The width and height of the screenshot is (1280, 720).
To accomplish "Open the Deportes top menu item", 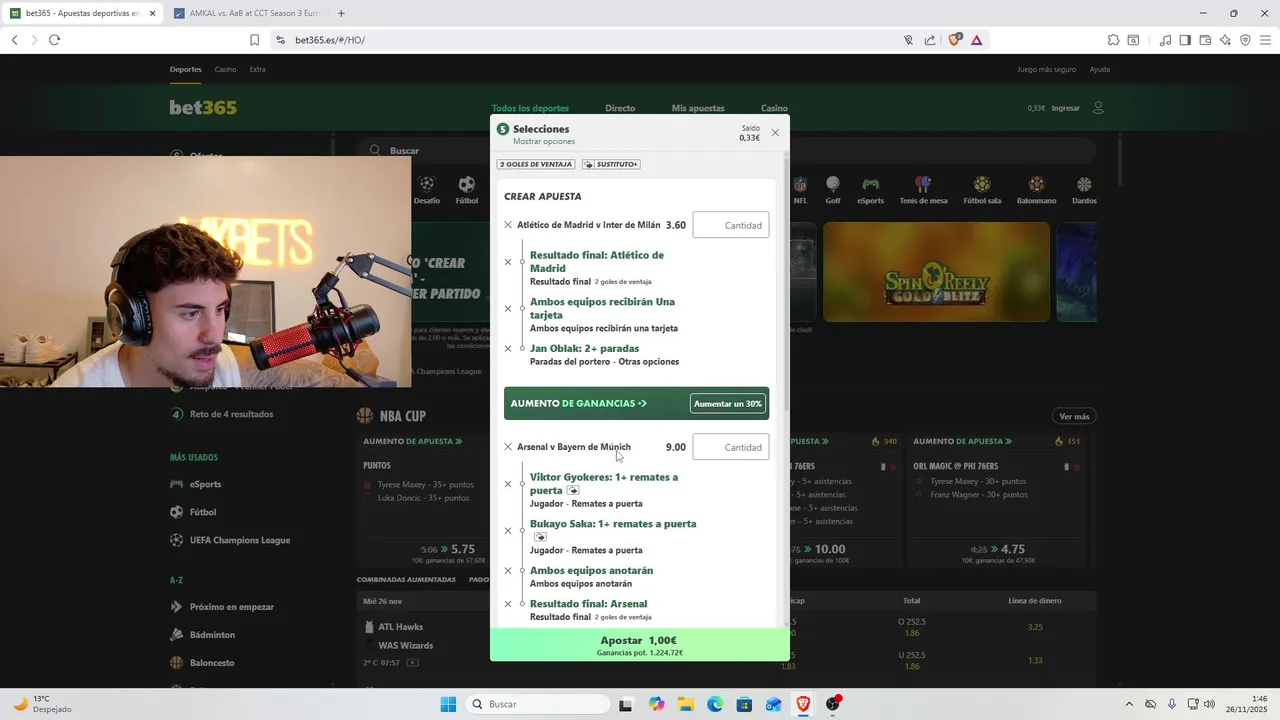I will [185, 69].
